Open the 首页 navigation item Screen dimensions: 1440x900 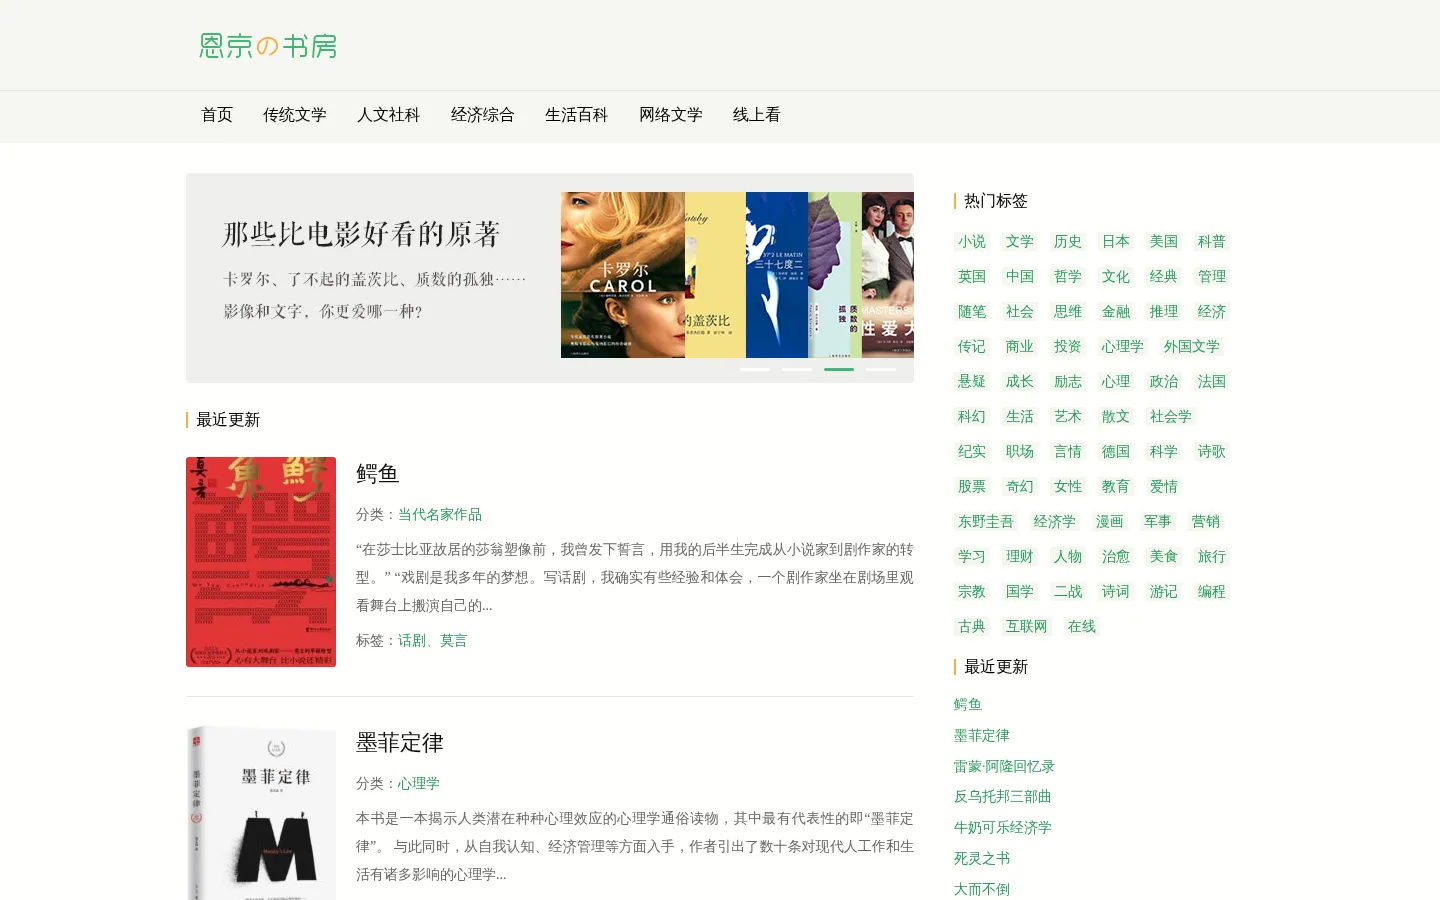(217, 115)
